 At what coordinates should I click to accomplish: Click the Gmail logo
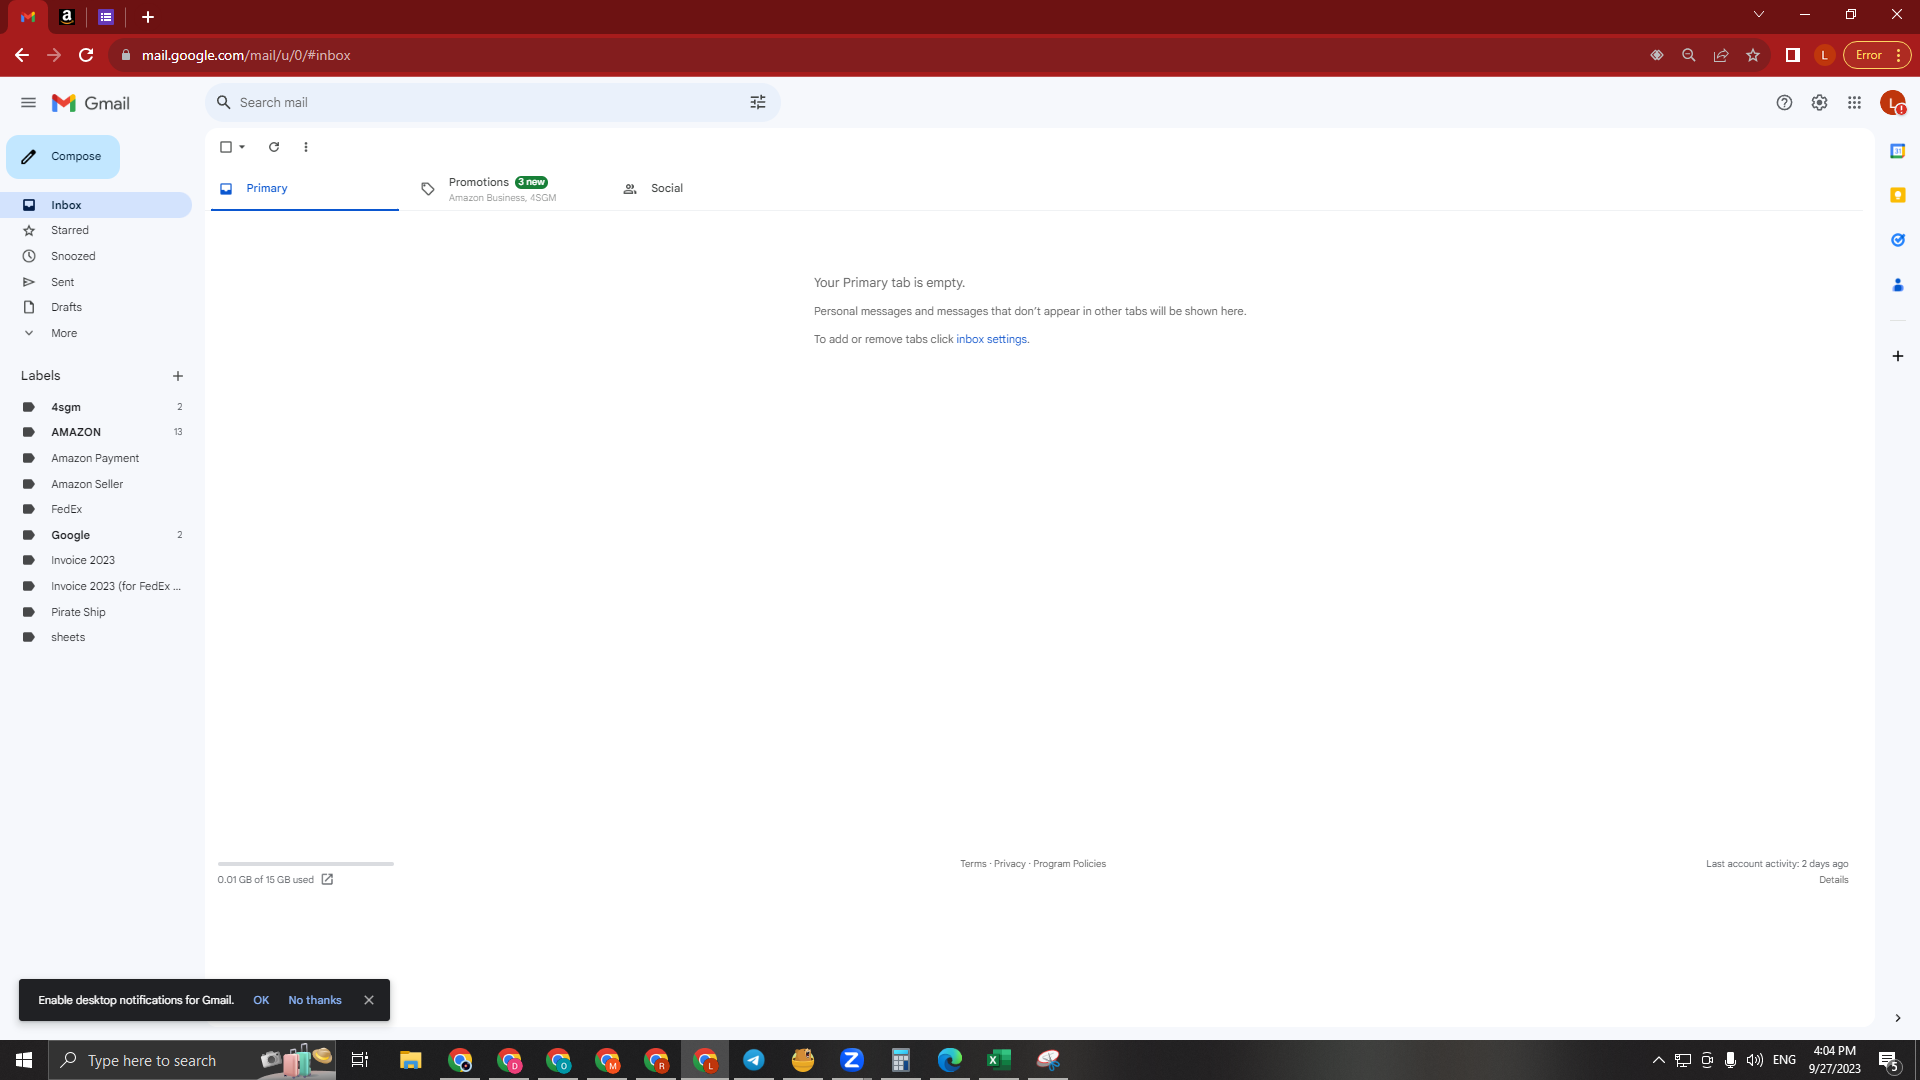click(91, 103)
